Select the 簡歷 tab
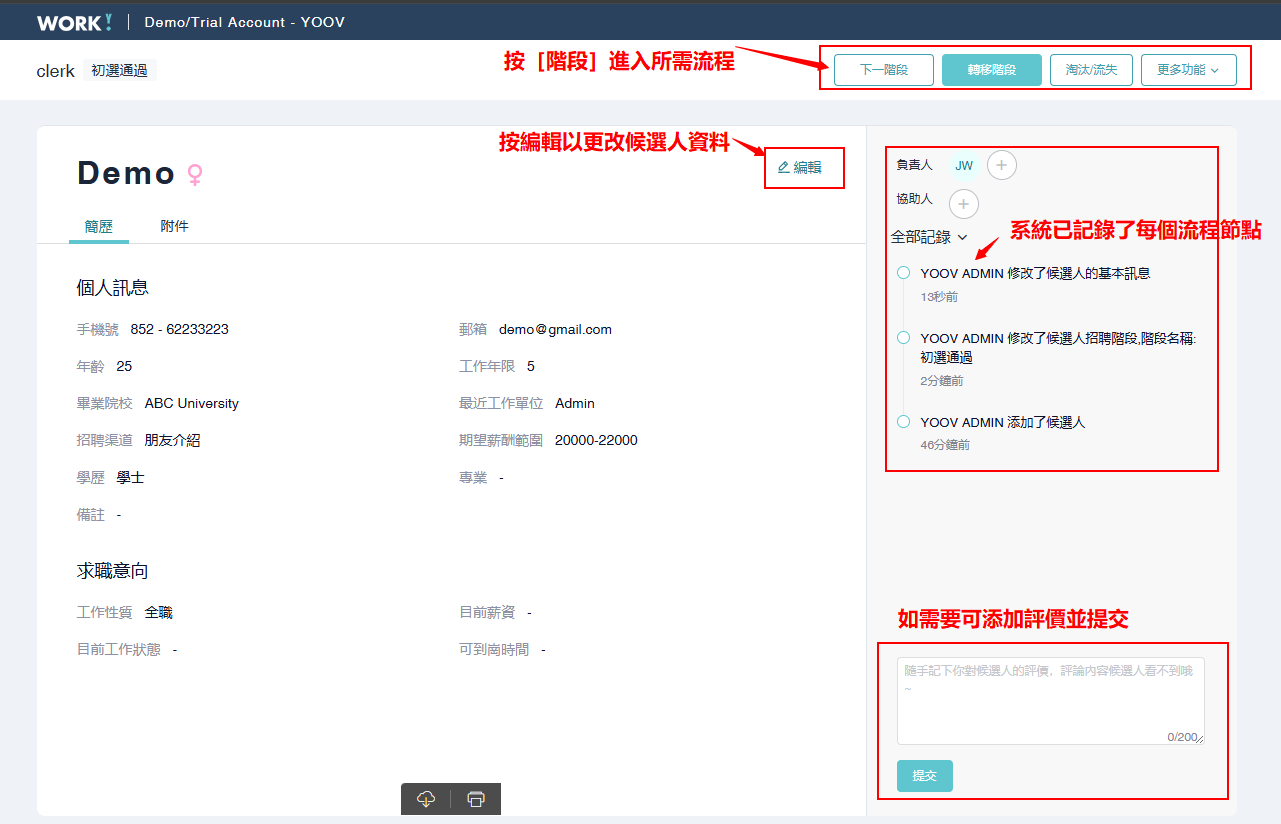This screenshot has width=1281, height=824. 98,226
